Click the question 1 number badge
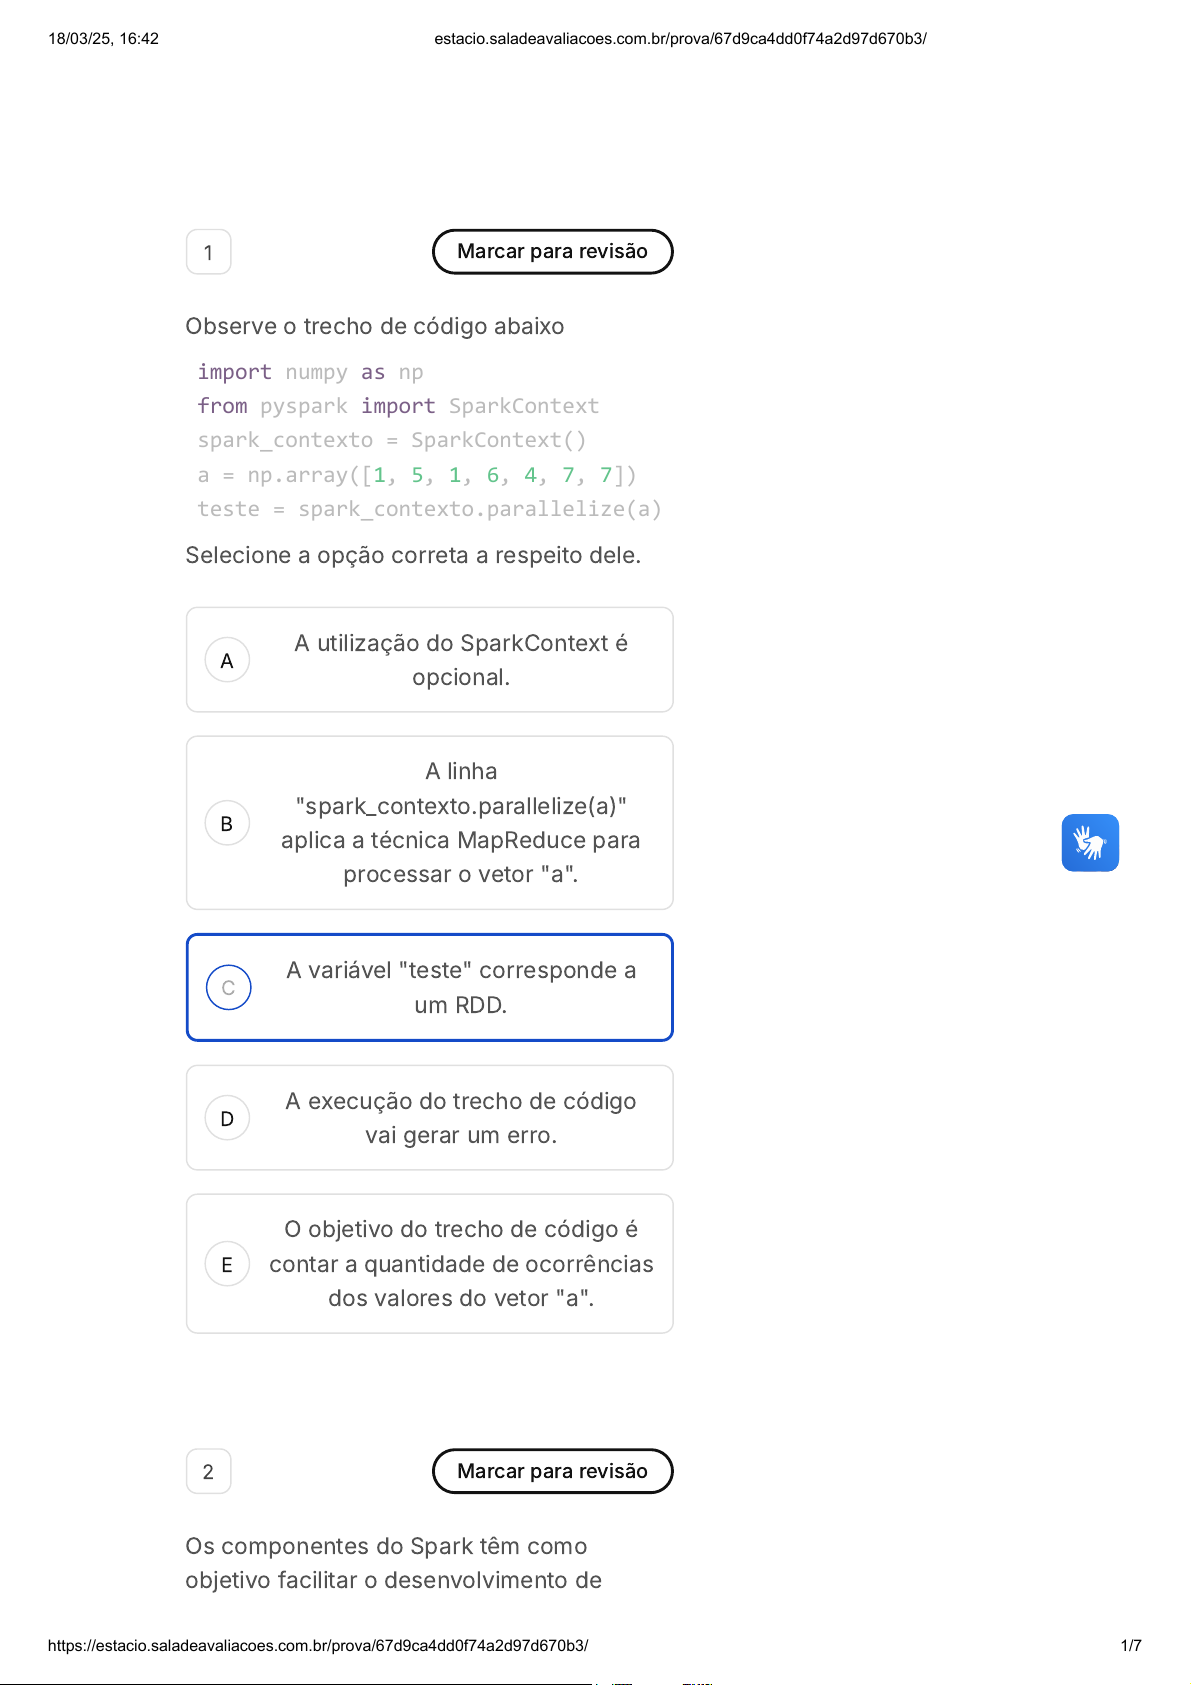Screen dimensions: 1191x1685 click(x=208, y=252)
